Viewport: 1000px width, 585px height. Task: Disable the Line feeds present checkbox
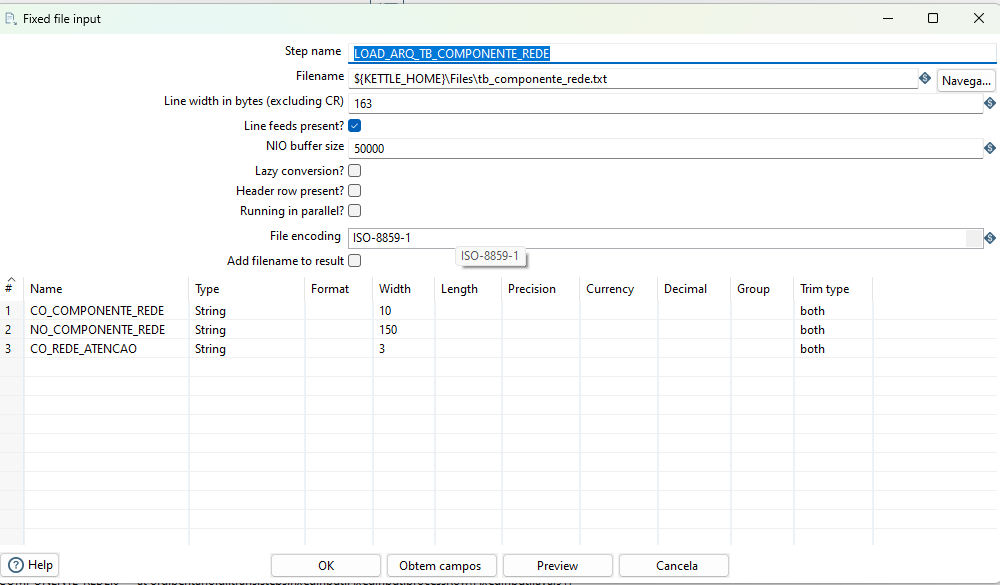tap(355, 126)
